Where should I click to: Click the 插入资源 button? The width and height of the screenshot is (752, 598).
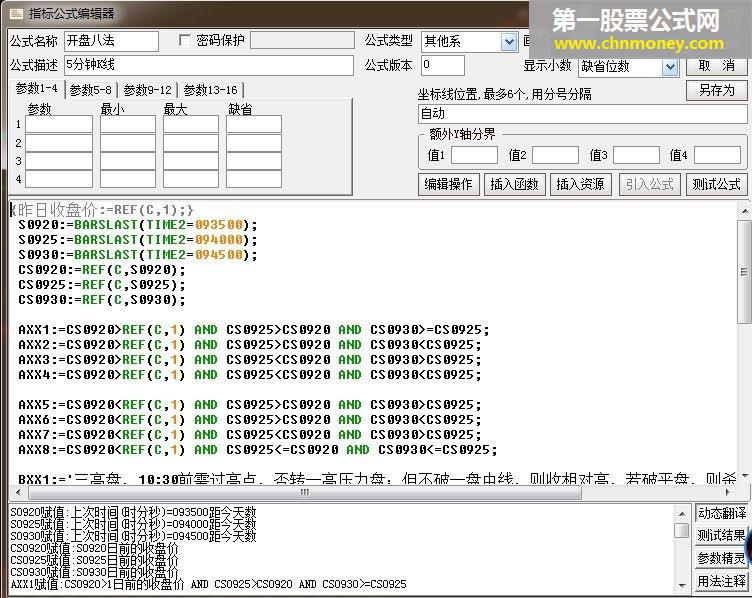[x=581, y=184]
